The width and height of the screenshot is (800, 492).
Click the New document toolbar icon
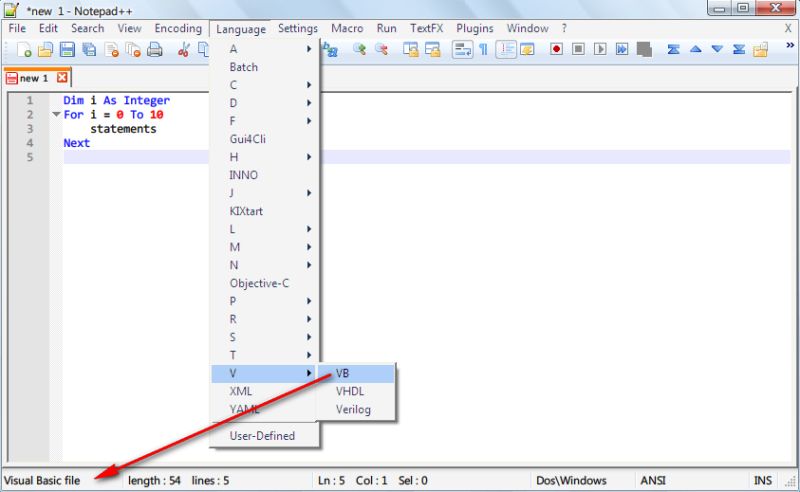point(24,50)
